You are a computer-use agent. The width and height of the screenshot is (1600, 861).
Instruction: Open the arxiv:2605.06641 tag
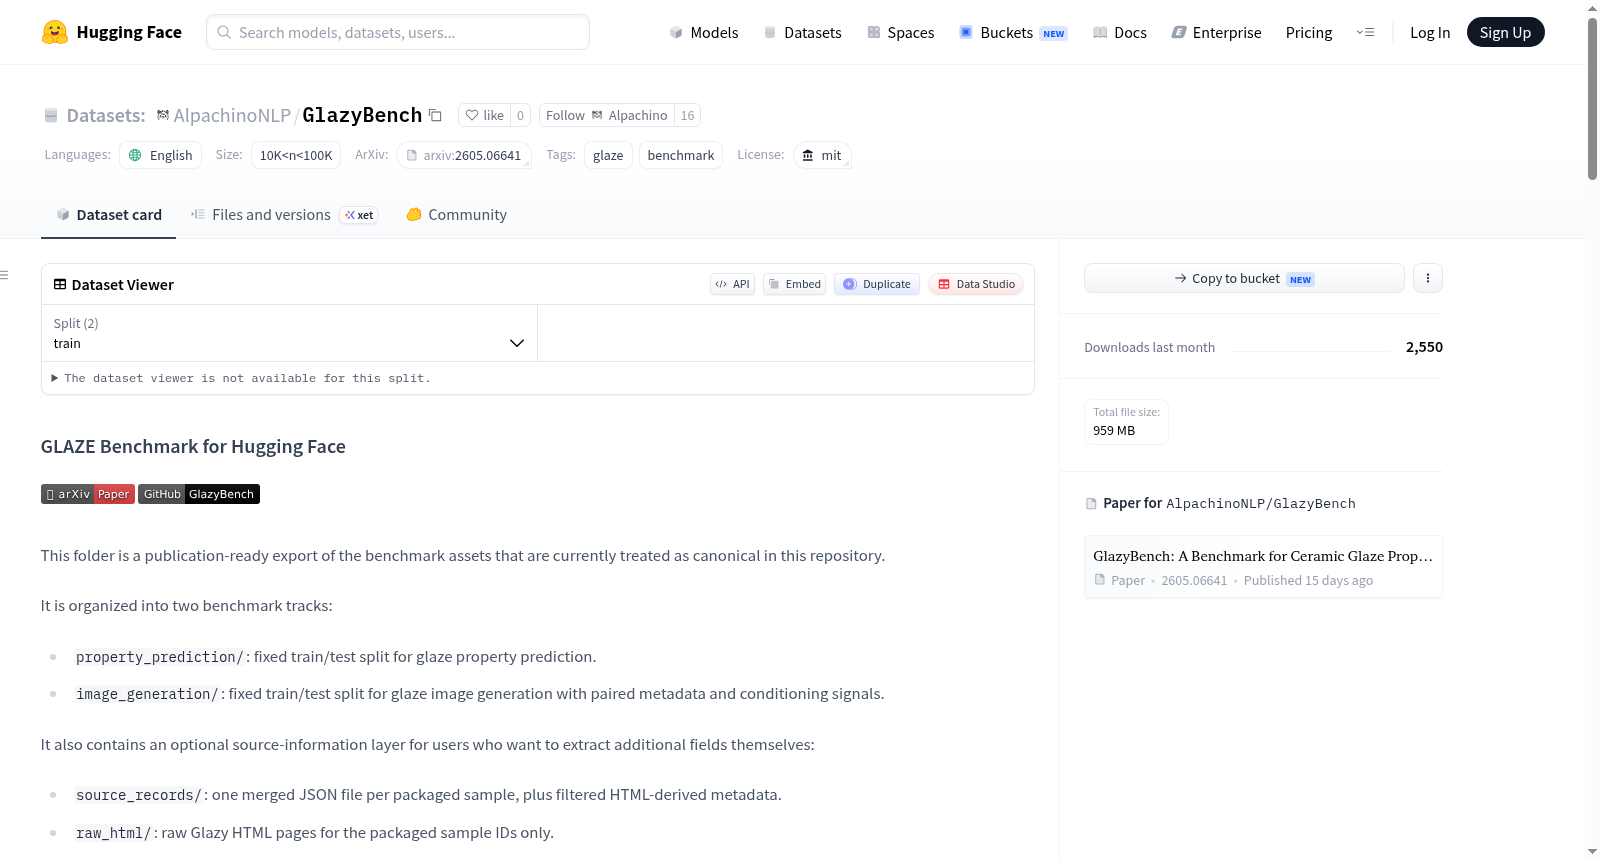[464, 155]
